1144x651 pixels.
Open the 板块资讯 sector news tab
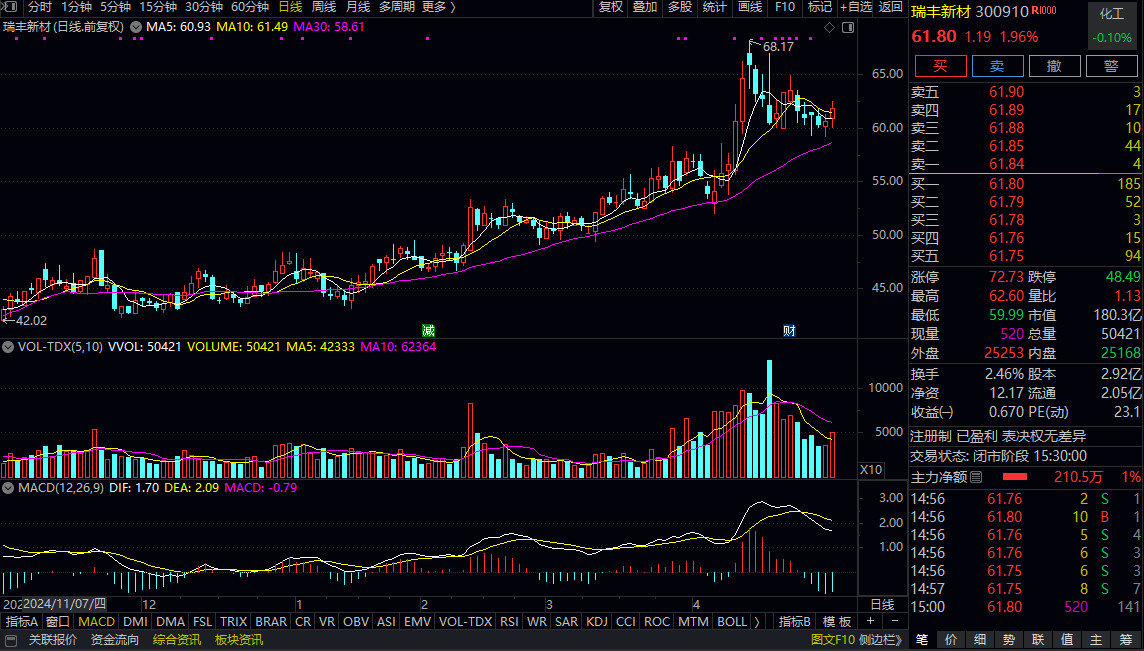(x=239, y=640)
